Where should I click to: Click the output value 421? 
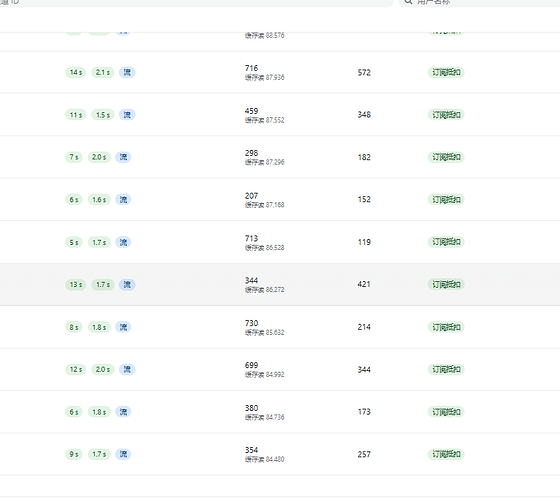364,284
